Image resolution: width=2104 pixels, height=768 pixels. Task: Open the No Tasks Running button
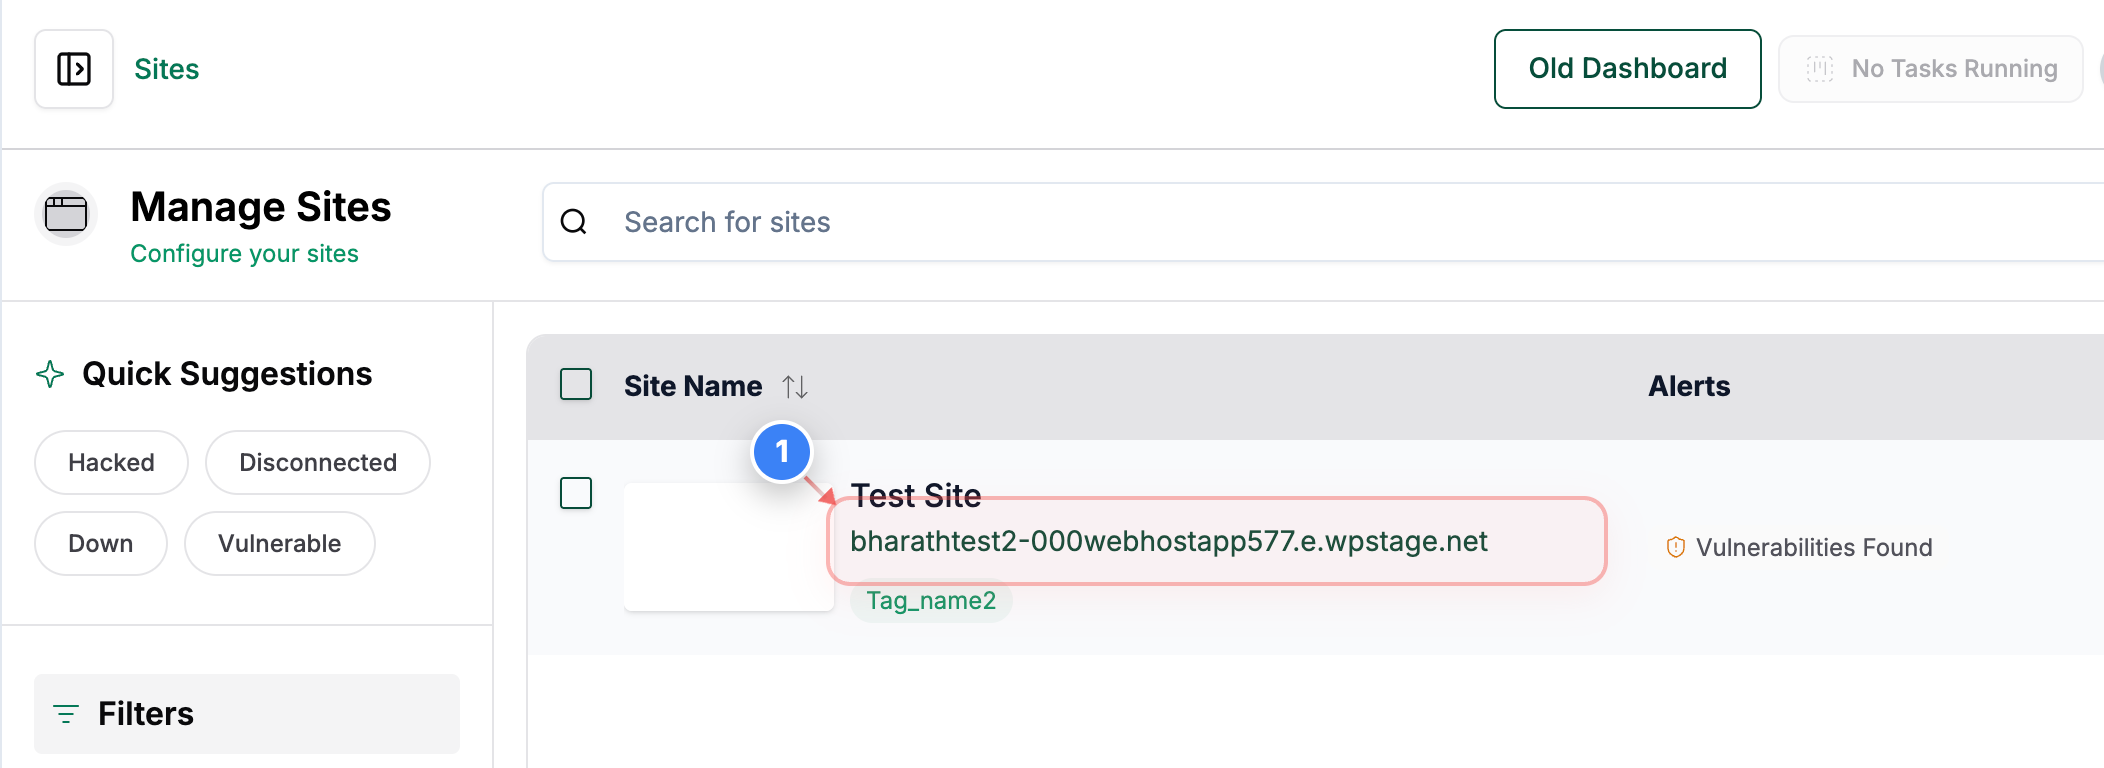(1931, 69)
